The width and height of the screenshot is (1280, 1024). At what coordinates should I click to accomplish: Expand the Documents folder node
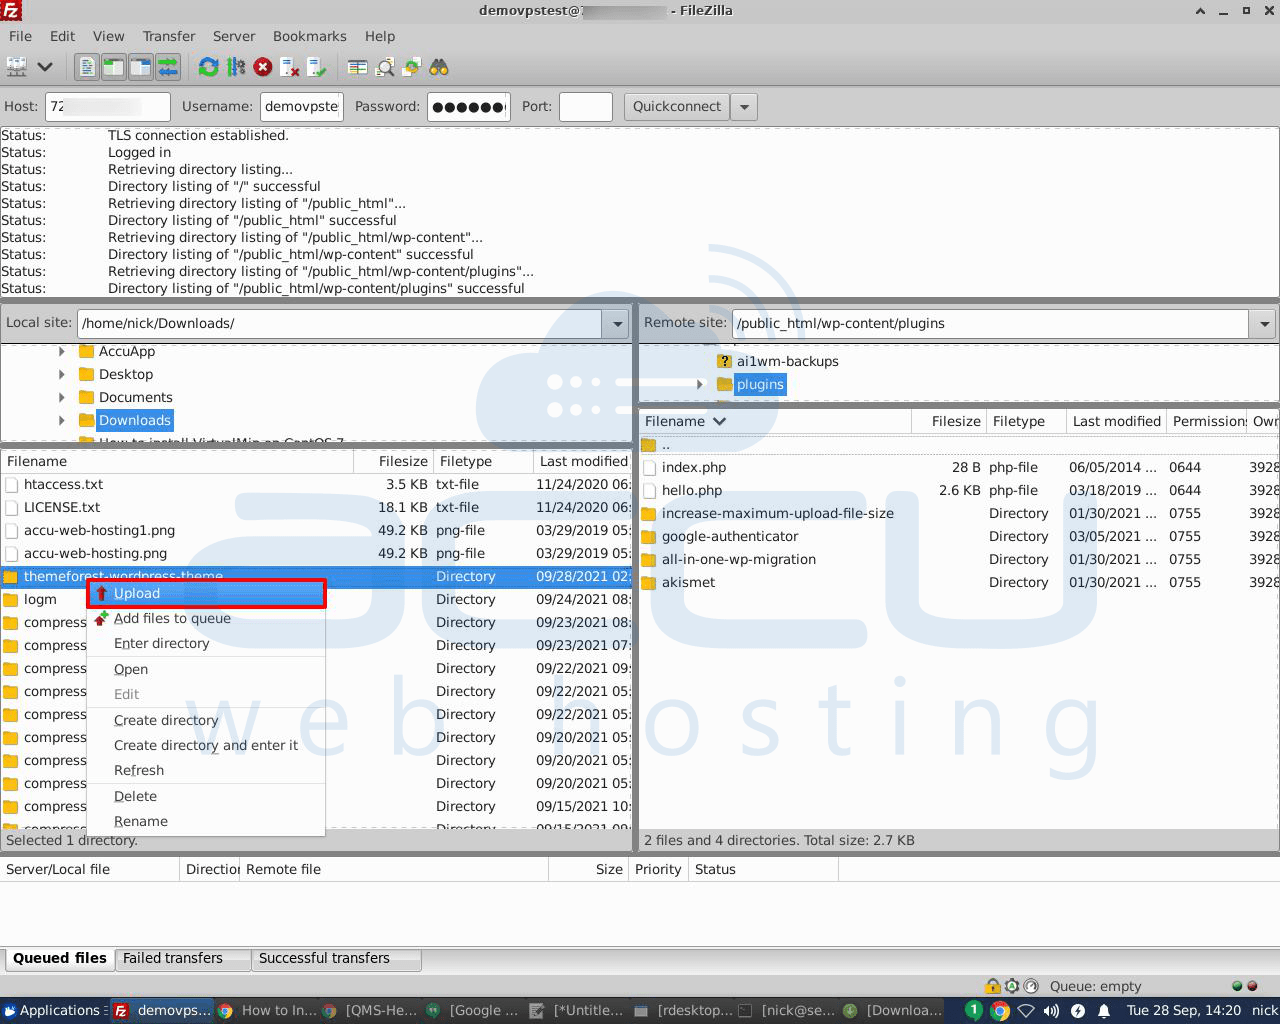coord(62,397)
